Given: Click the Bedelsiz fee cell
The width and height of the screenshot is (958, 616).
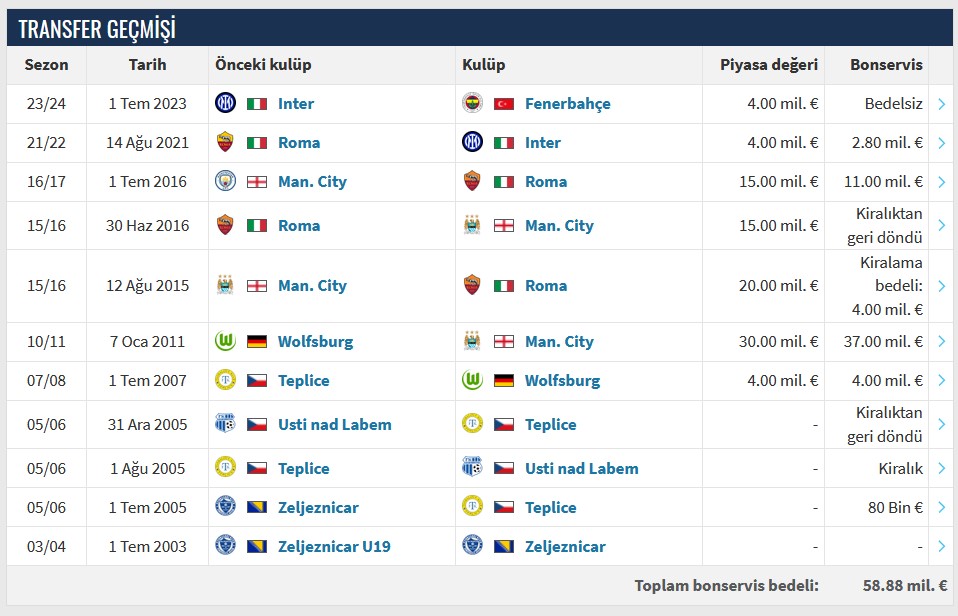Looking at the screenshot, I should tap(893, 103).
